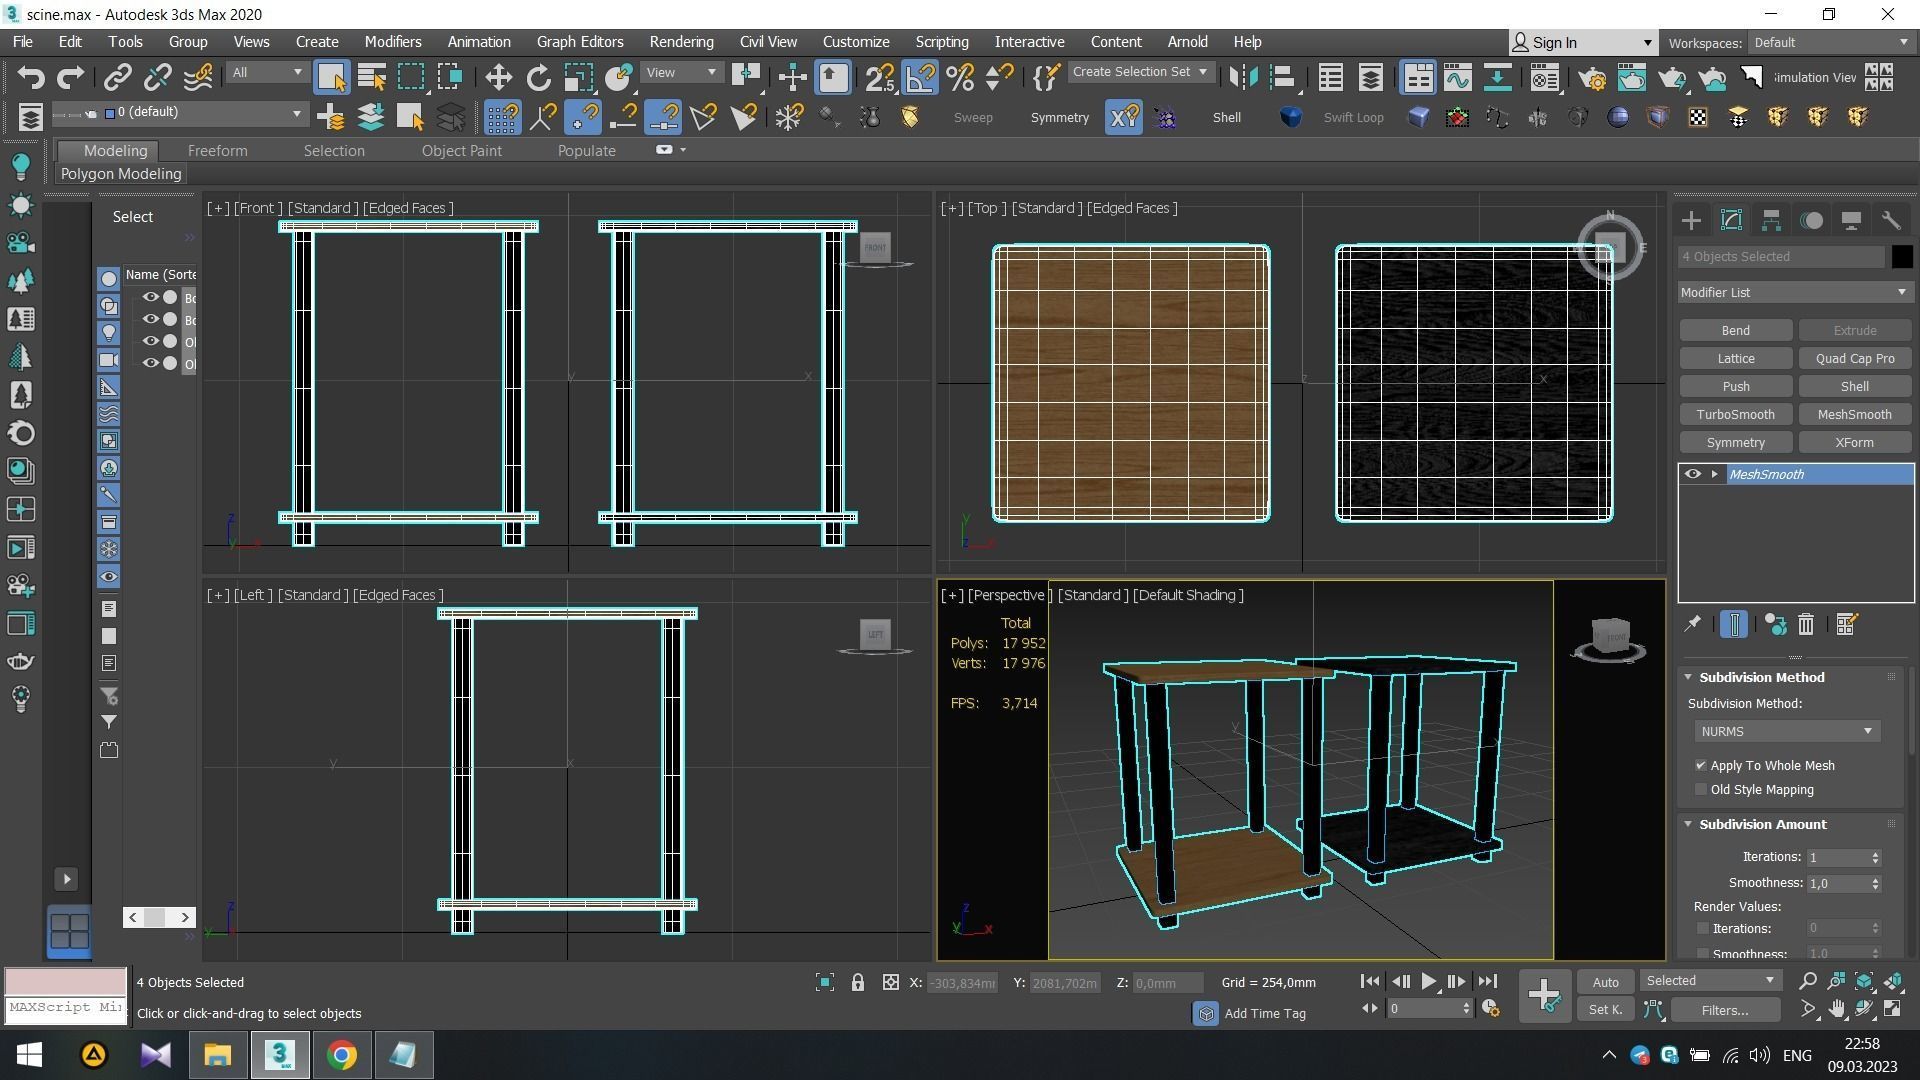Image resolution: width=1920 pixels, height=1080 pixels.
Task: Click the Undo arrow icon
Action: pos(30,78)
